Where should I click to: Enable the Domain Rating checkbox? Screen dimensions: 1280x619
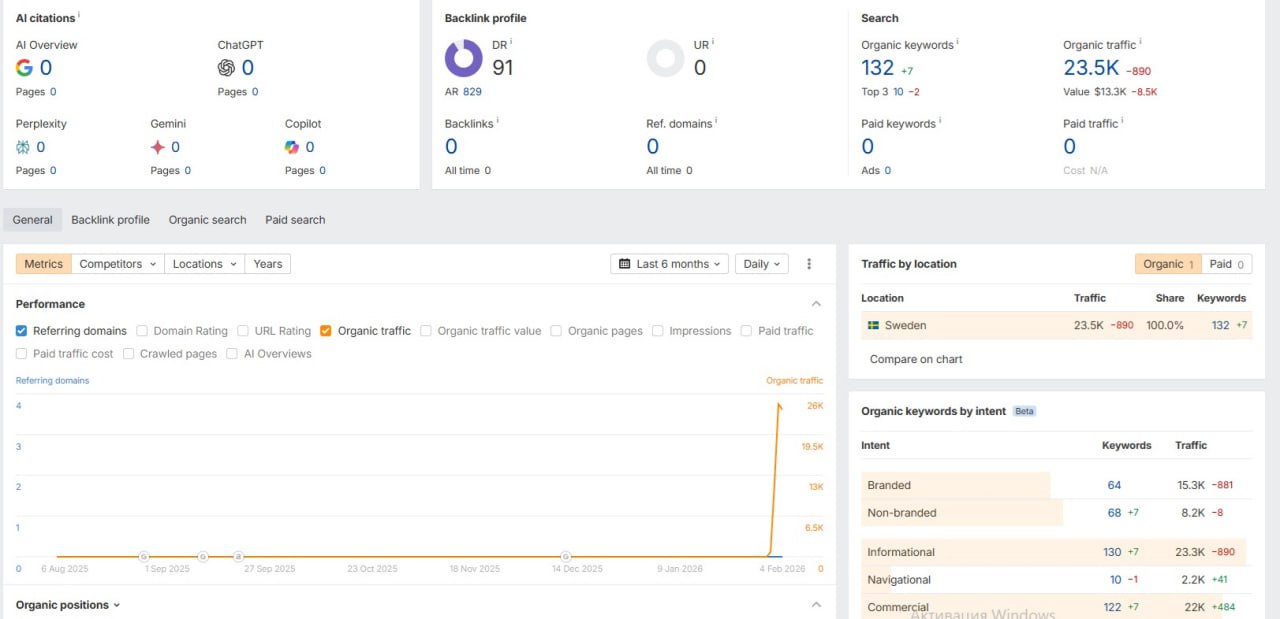point(142,331)
